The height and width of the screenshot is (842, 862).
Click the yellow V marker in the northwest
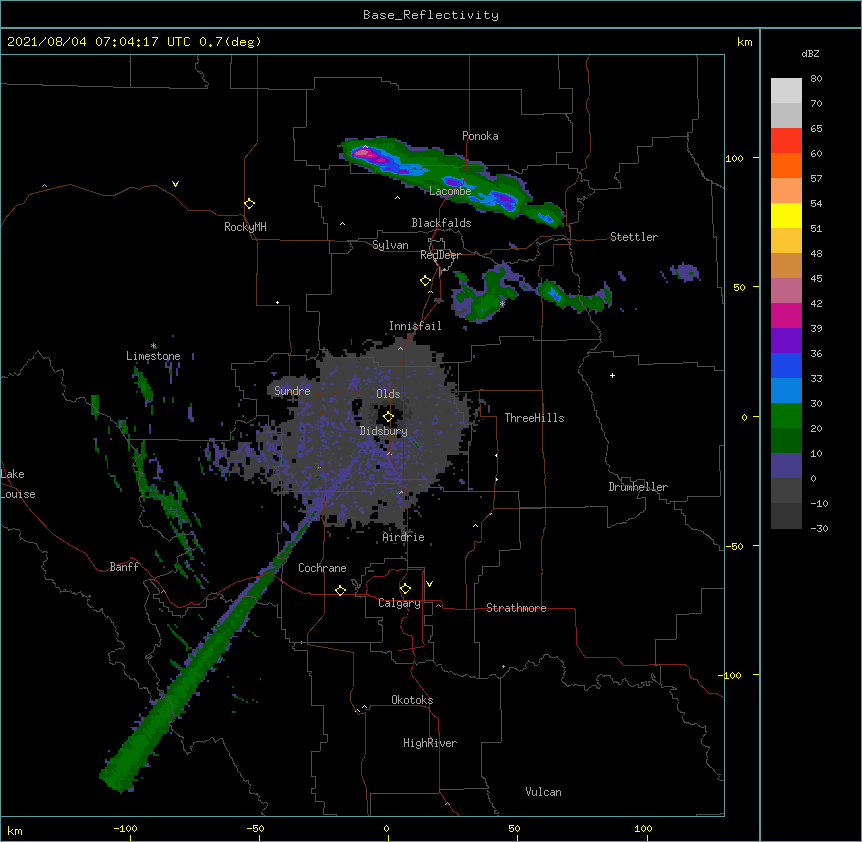point(175,184)
